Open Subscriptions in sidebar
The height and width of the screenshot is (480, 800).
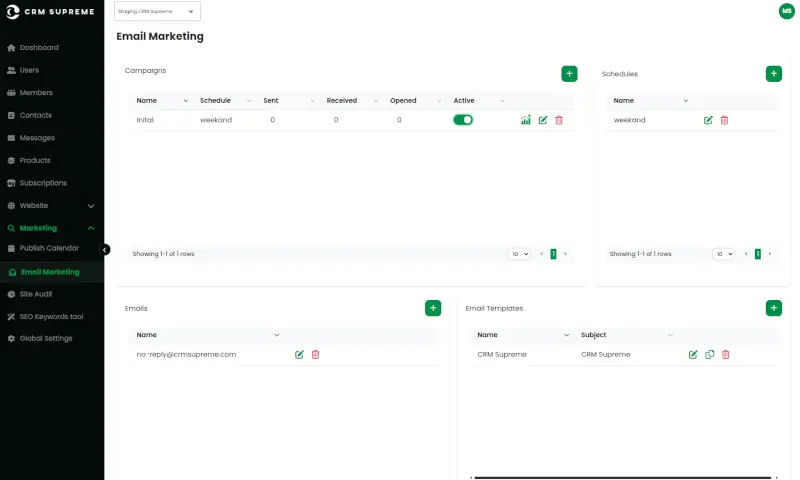tap(37, 183)
